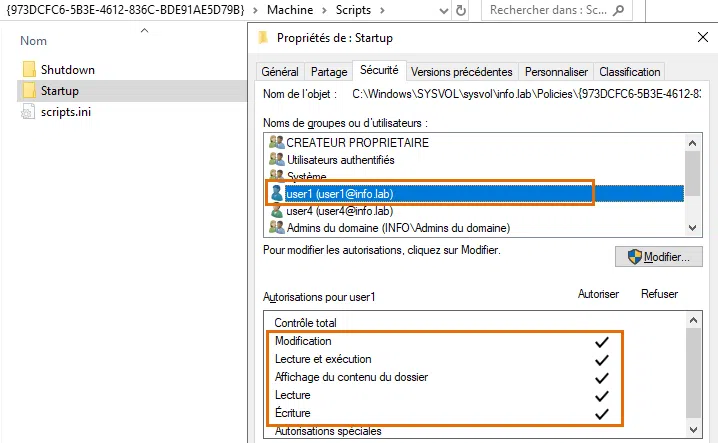
Task: Open the Versions précédentes tab
Action: (x=462, y=72)
